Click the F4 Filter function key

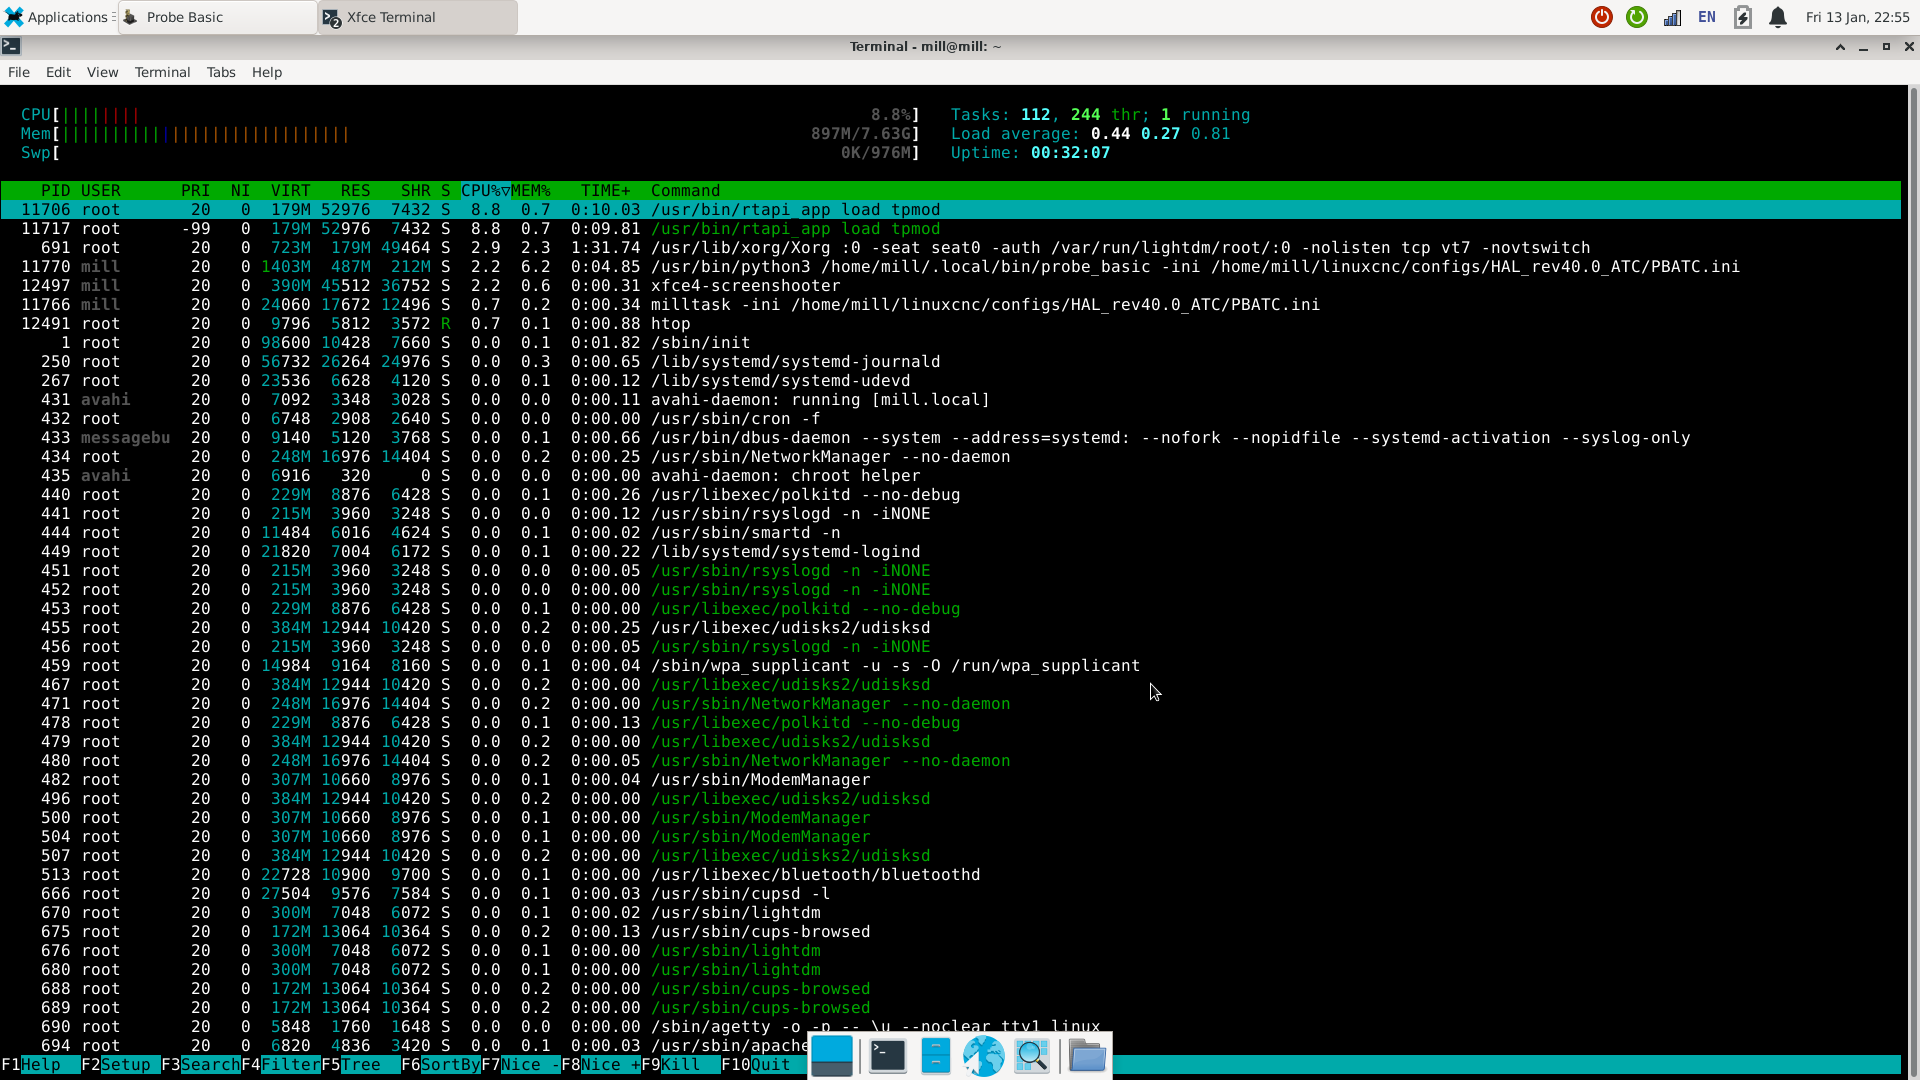click(280, 1064)
